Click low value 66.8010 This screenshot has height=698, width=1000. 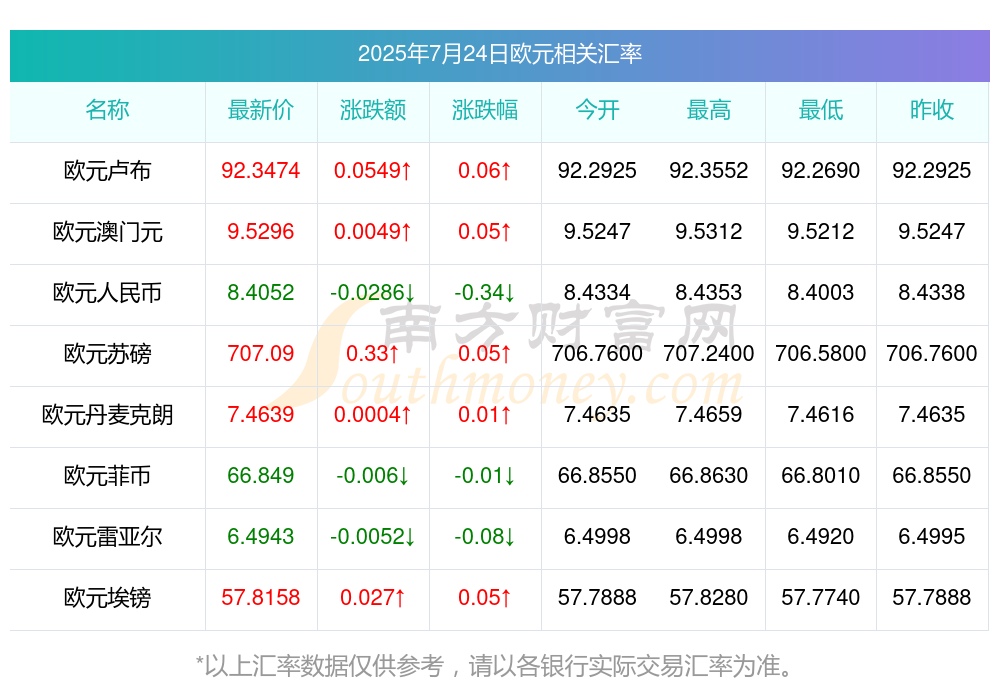(821, 475)
